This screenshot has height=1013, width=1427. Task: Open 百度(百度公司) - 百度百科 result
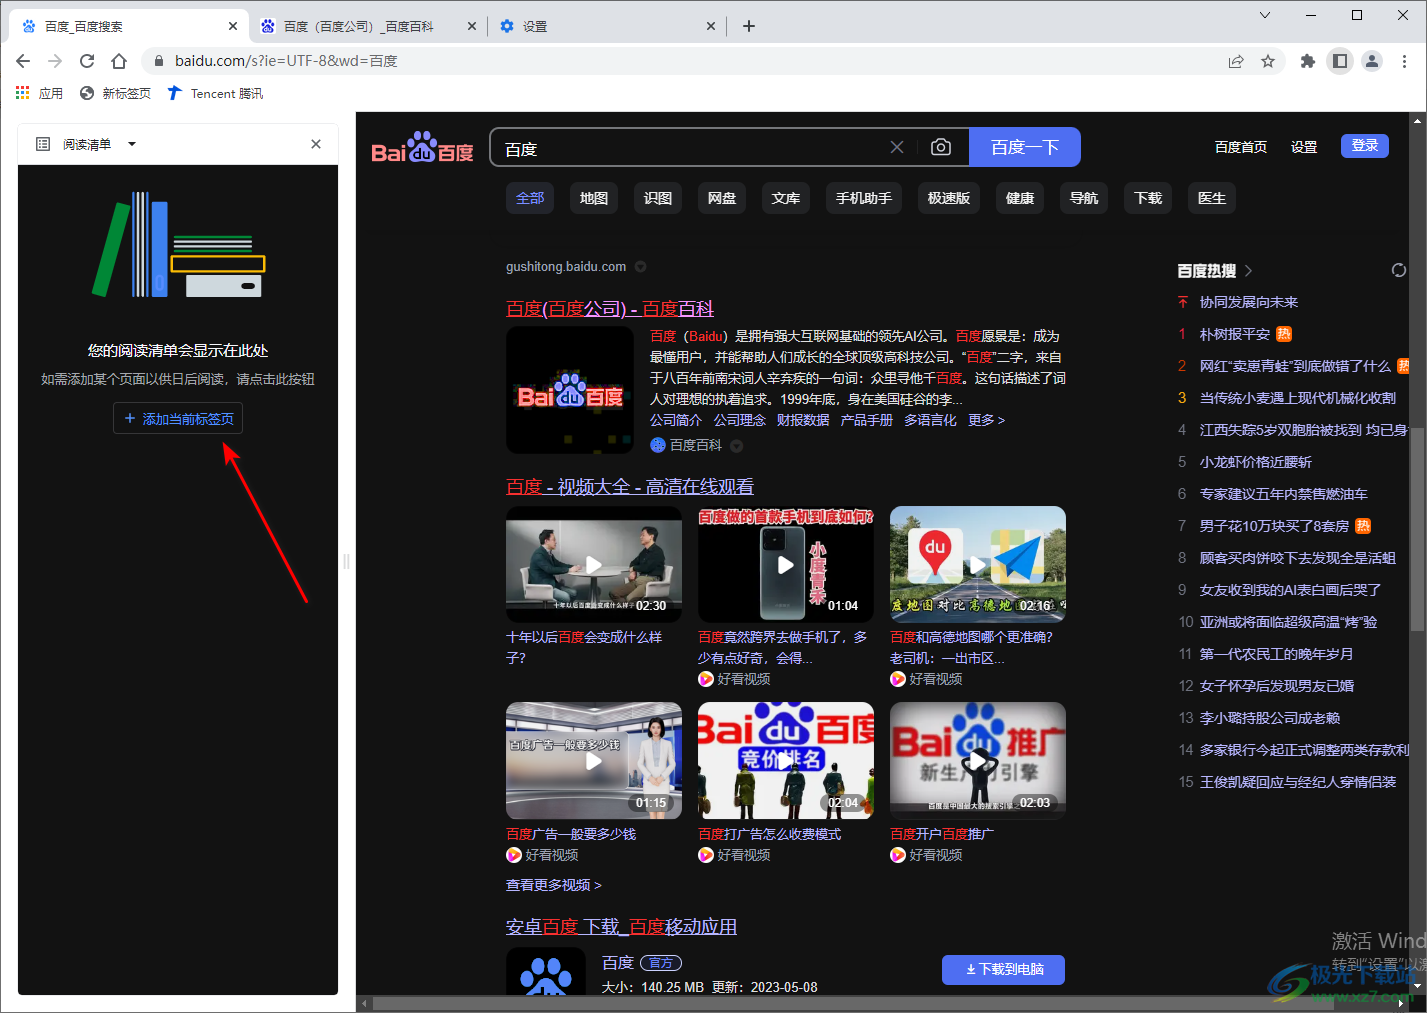pos(610,309)
